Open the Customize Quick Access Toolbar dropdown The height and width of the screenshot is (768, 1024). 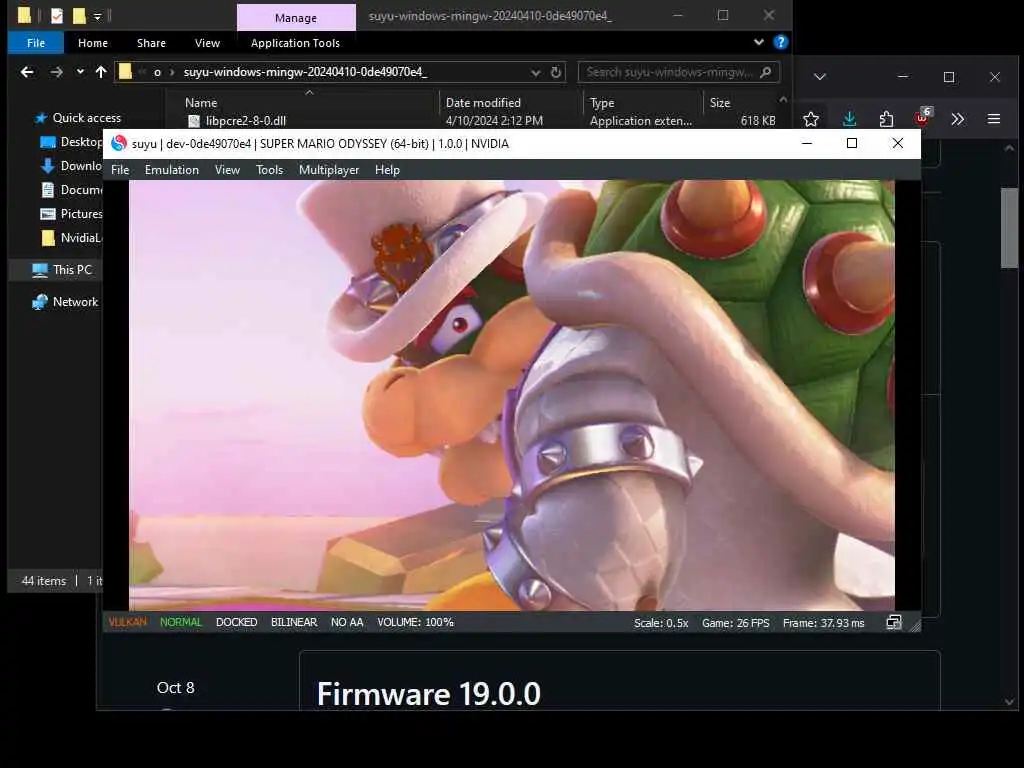(97, 16)
